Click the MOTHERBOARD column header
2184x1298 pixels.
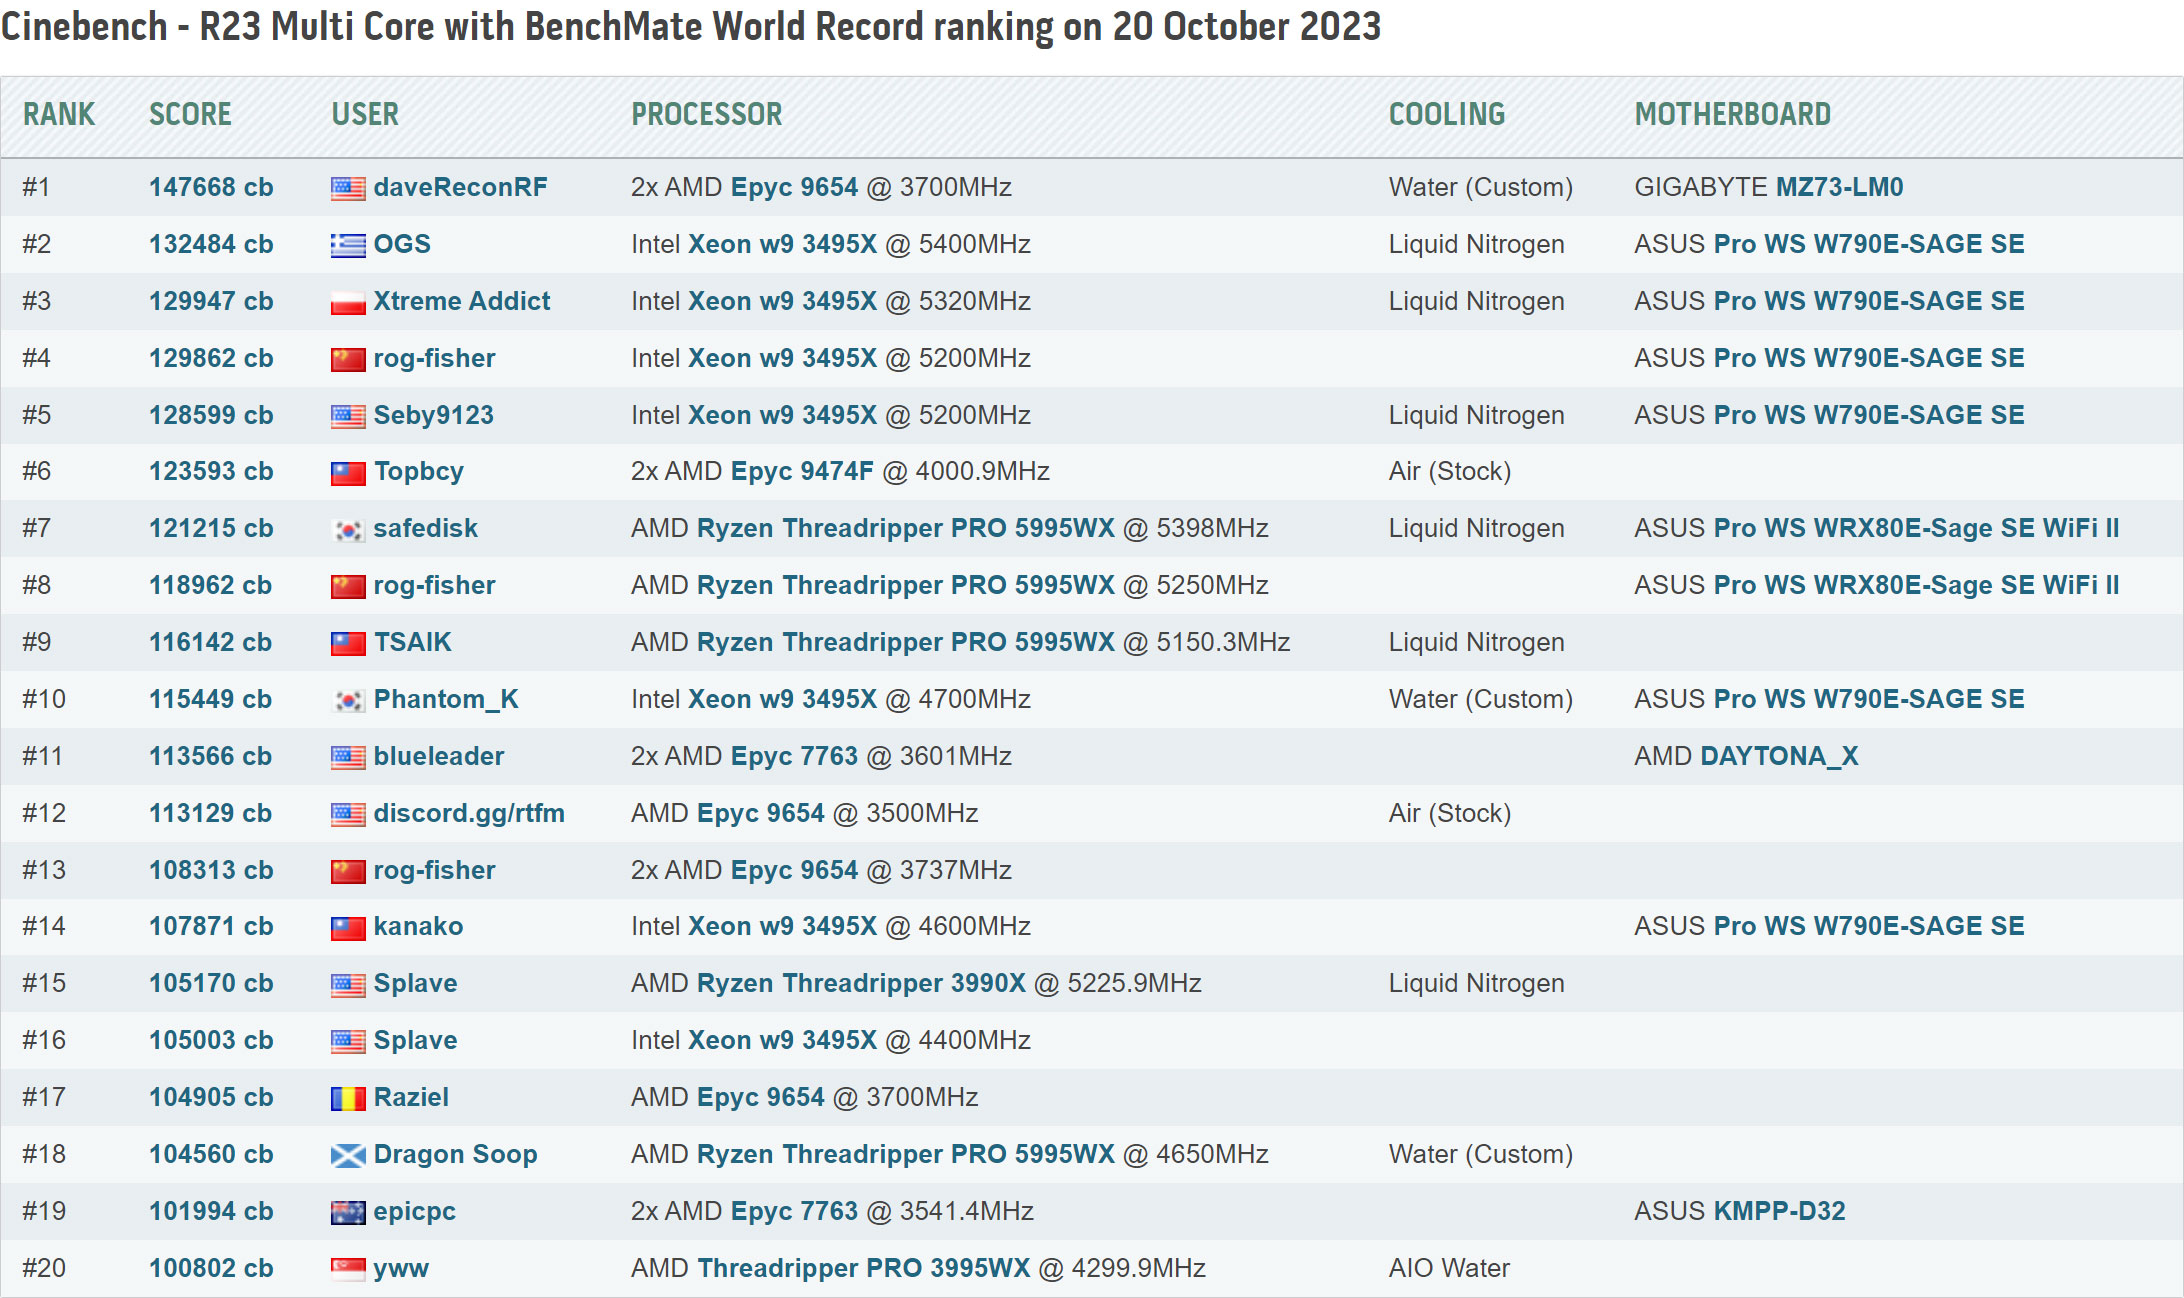click(1732, 114)
